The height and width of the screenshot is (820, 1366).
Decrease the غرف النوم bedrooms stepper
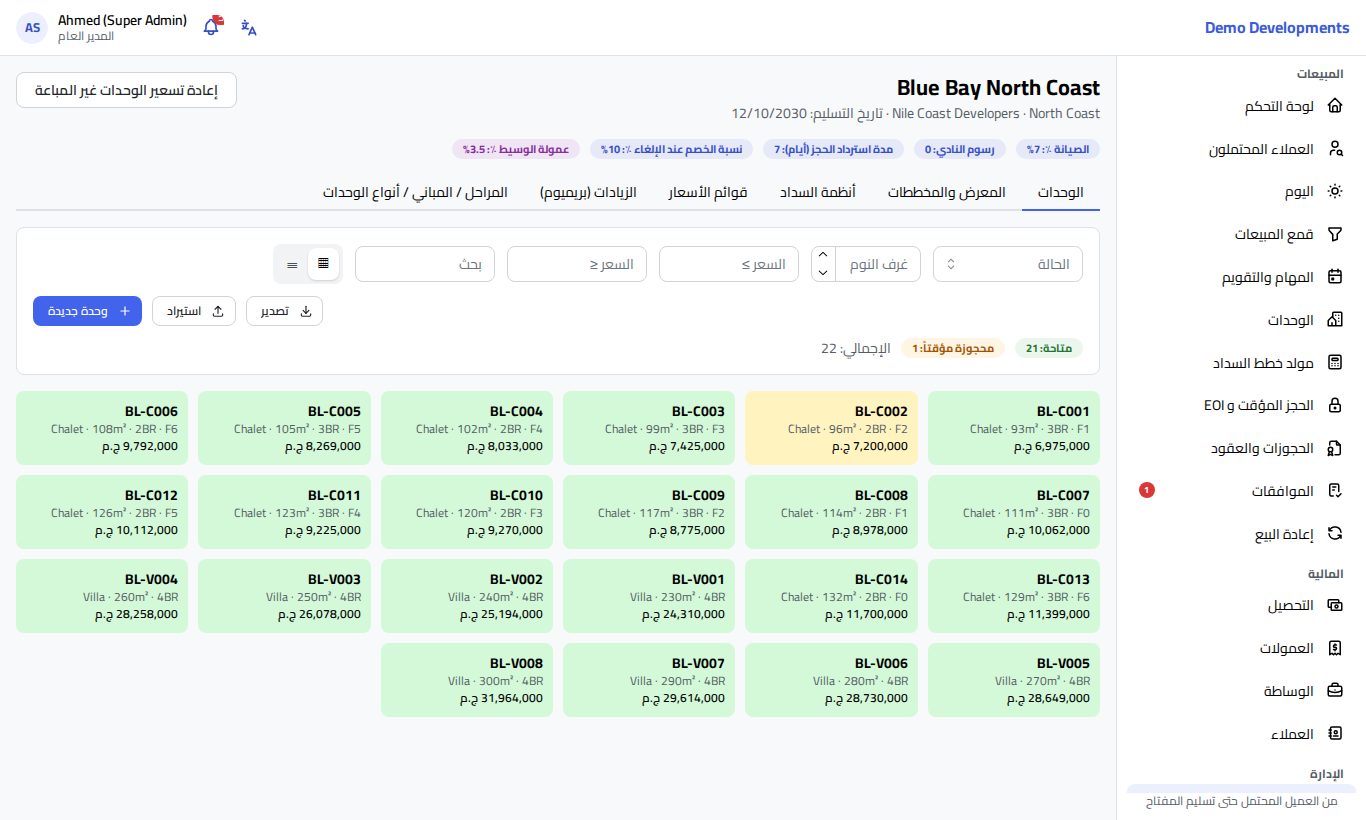pyautogui.click(x=823, y=272)
